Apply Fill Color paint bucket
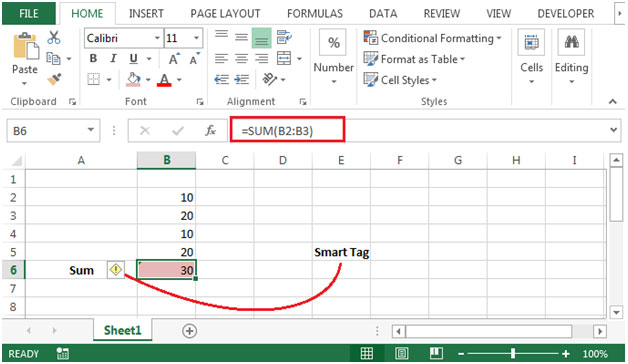This screenshot has height=364, width=628. point(133,79)
